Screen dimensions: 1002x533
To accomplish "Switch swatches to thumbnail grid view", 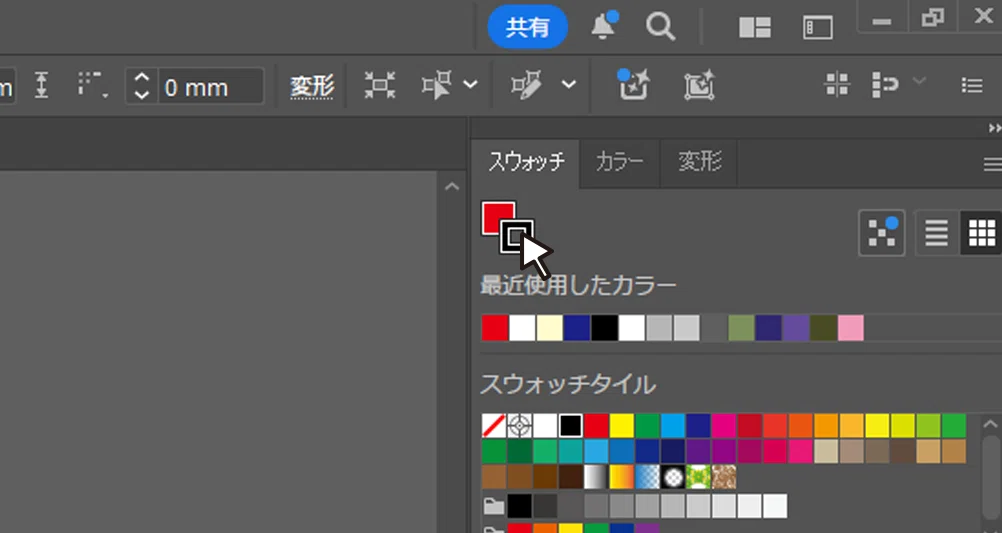I will 981,233.
